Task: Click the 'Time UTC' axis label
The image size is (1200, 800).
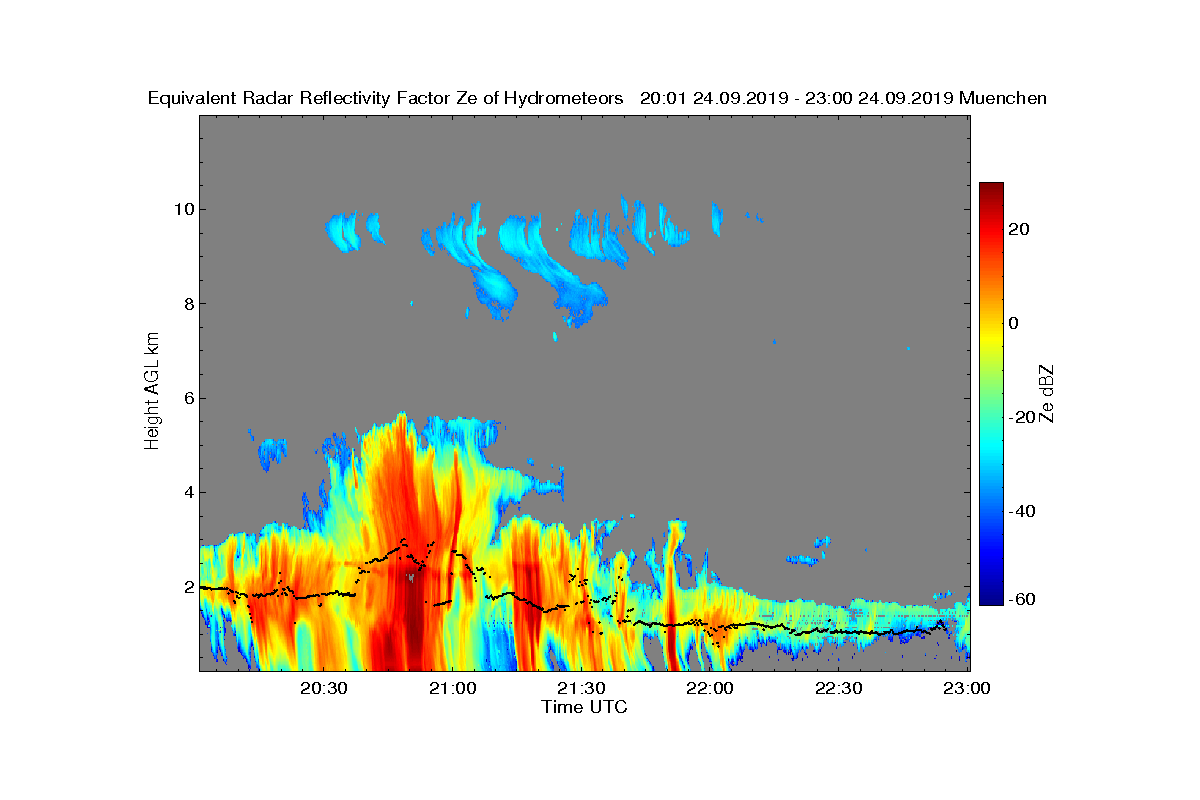Action: point(584,707)
